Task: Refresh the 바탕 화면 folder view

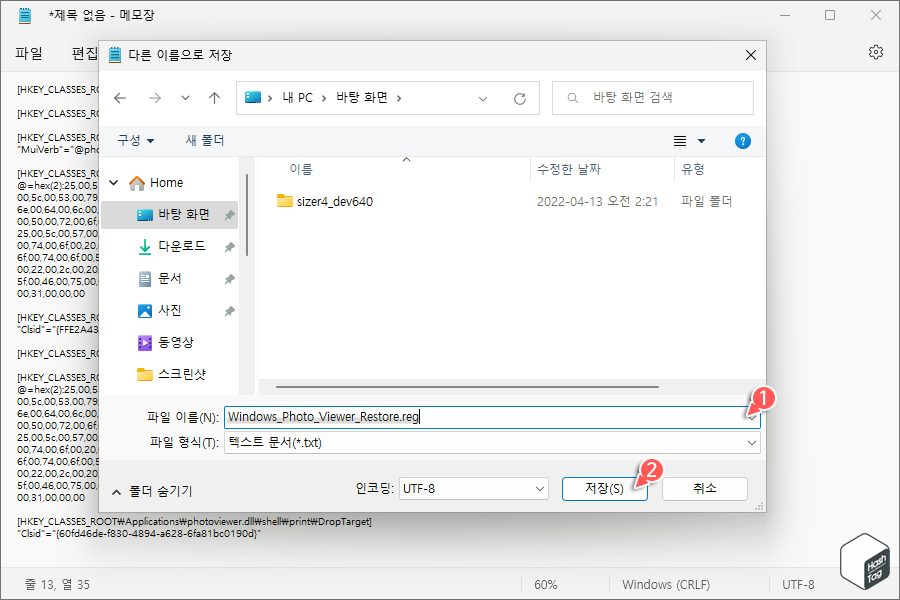Action: (519, 97)
